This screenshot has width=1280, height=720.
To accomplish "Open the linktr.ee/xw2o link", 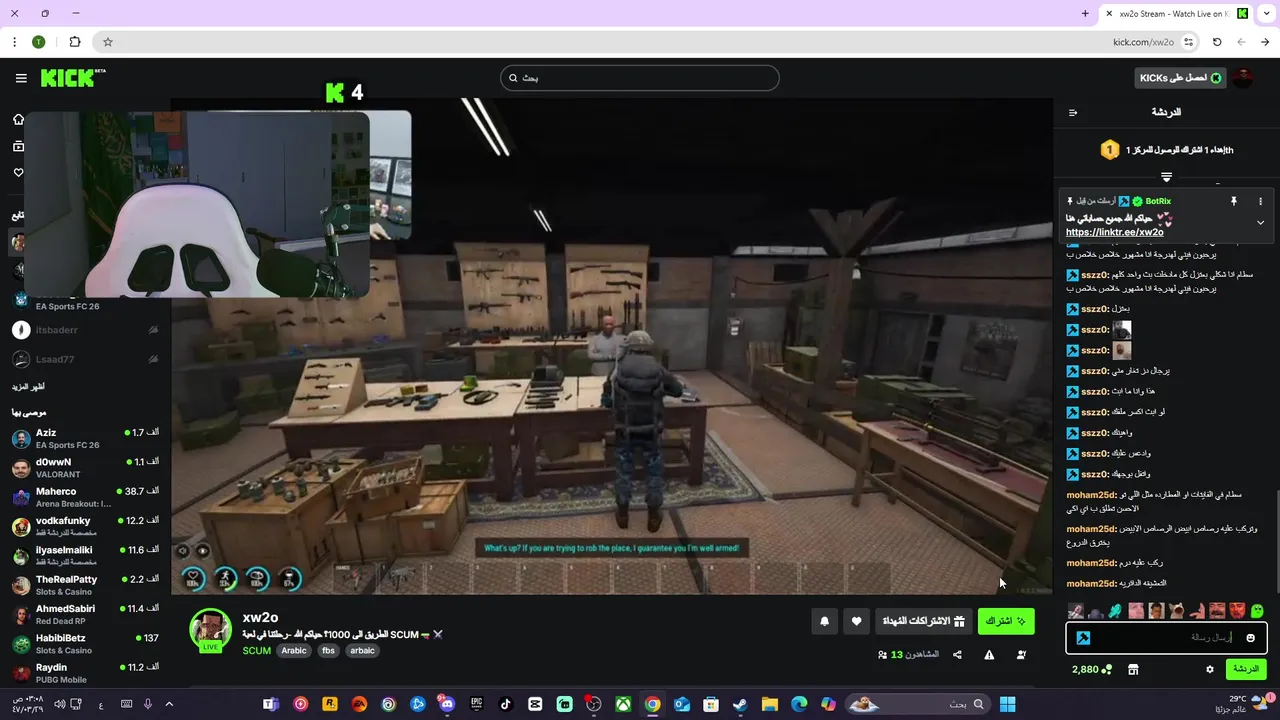I will click(1115, 232).
